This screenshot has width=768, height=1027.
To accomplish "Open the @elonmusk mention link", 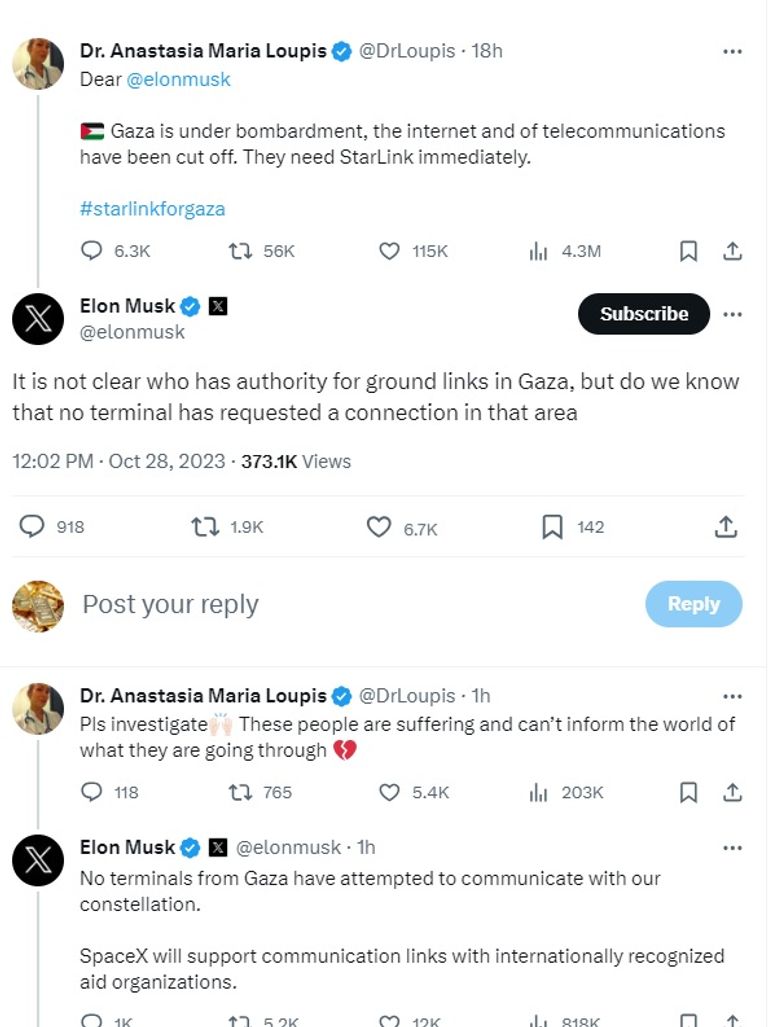I will coord(178,80).
